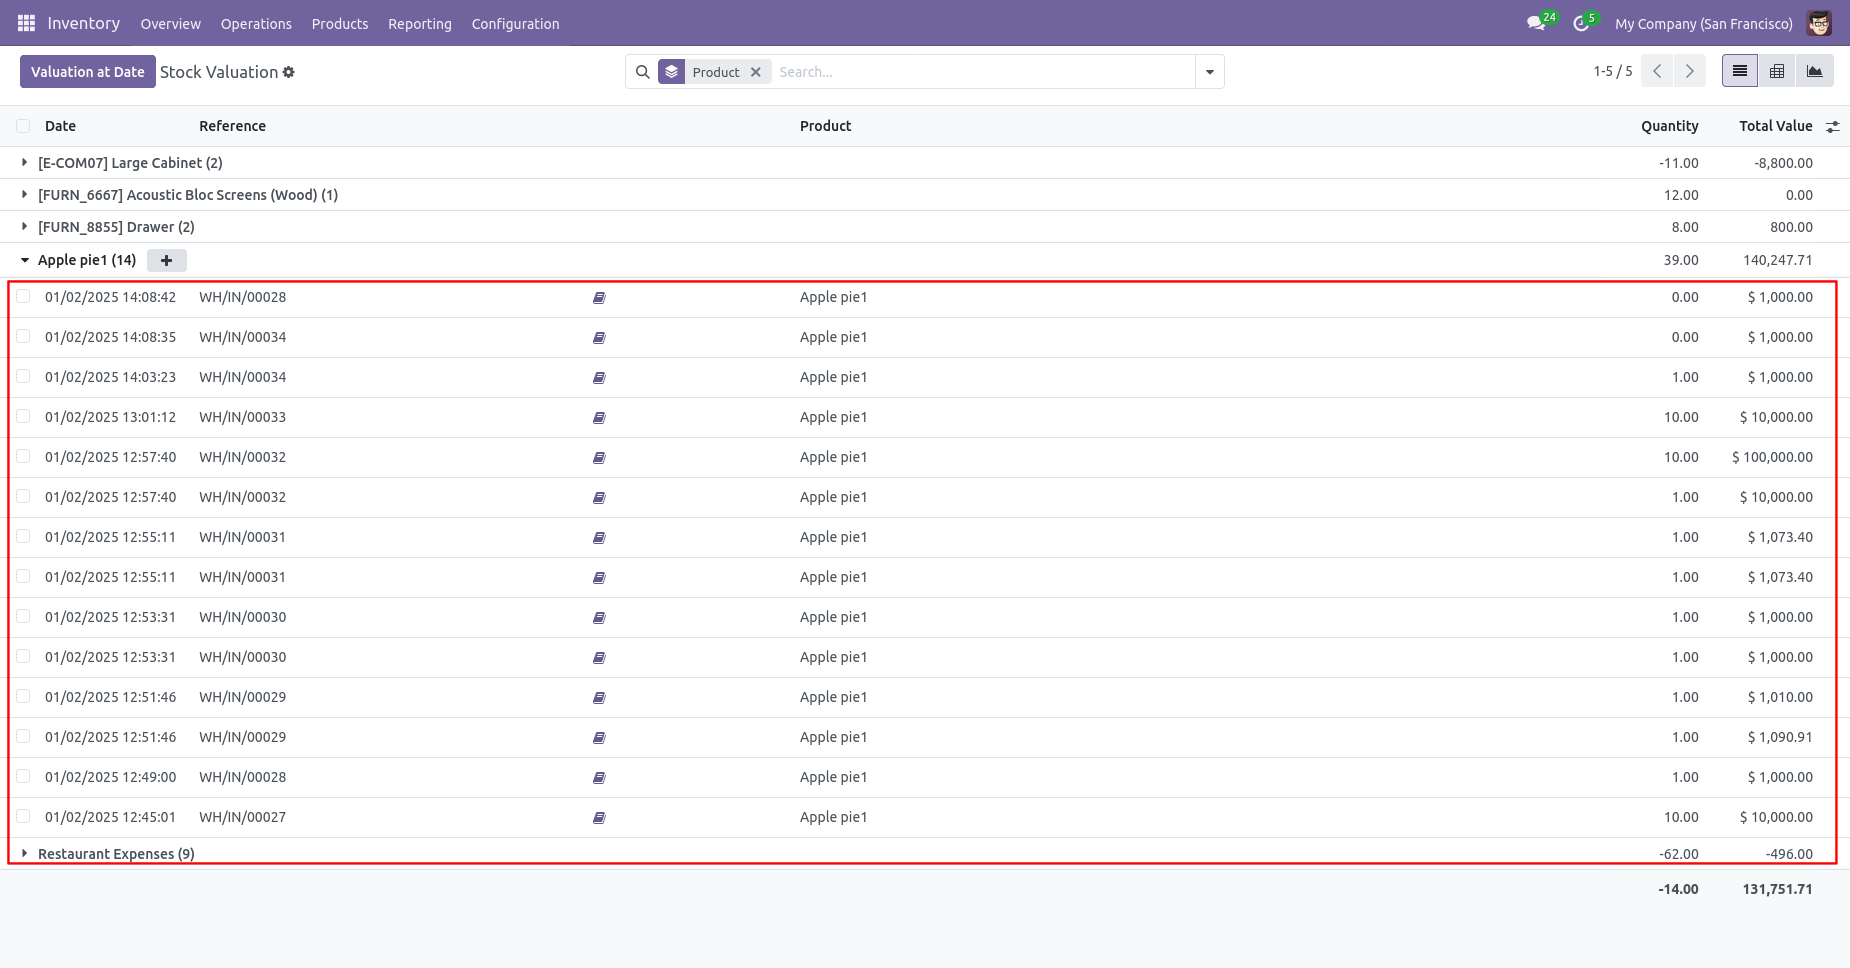The height and width of the screenshot is (968, 1850).
Task: Open optional columns adjust icon
Action: (x=1833, y=127)
